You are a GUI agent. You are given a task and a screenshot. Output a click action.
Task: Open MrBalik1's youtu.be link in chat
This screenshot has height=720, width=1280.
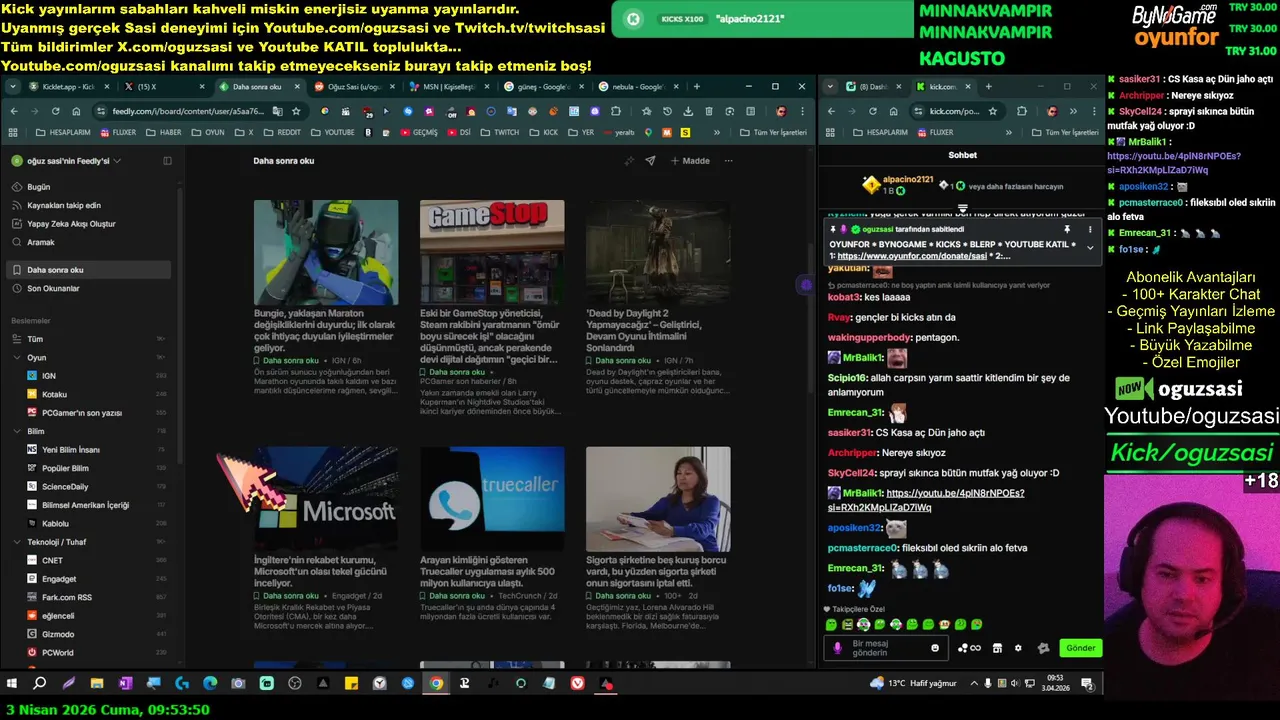coord(926,500)
